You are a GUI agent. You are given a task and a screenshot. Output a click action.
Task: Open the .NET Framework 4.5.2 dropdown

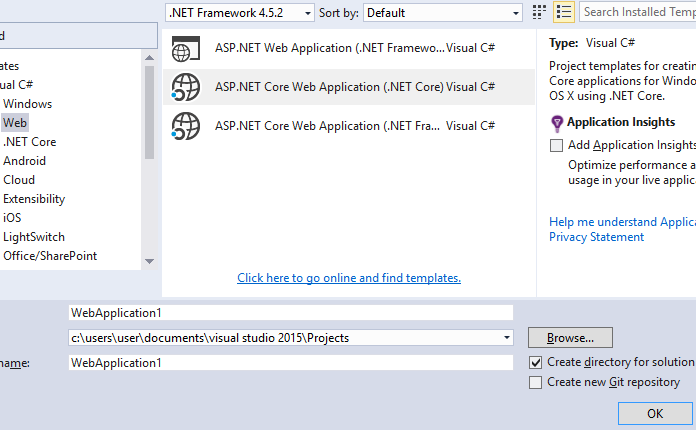(240, 13)
